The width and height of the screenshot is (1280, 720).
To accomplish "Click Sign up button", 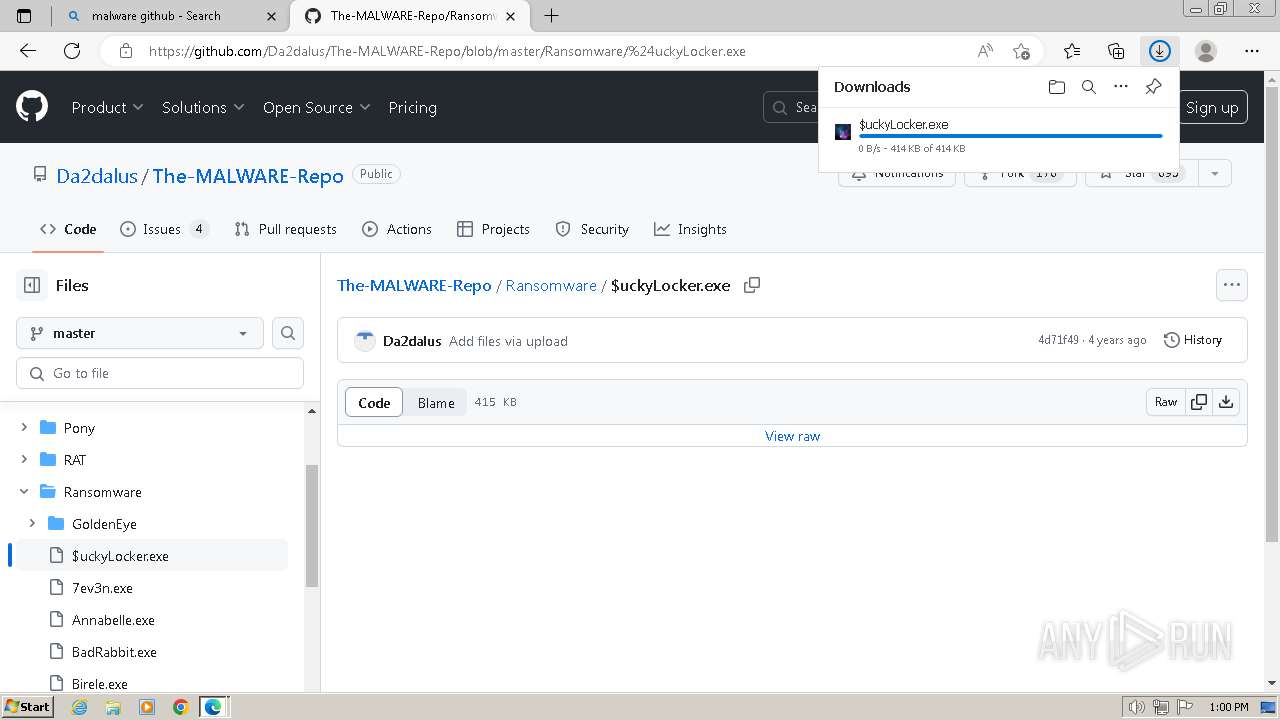I will point(1212,107).
